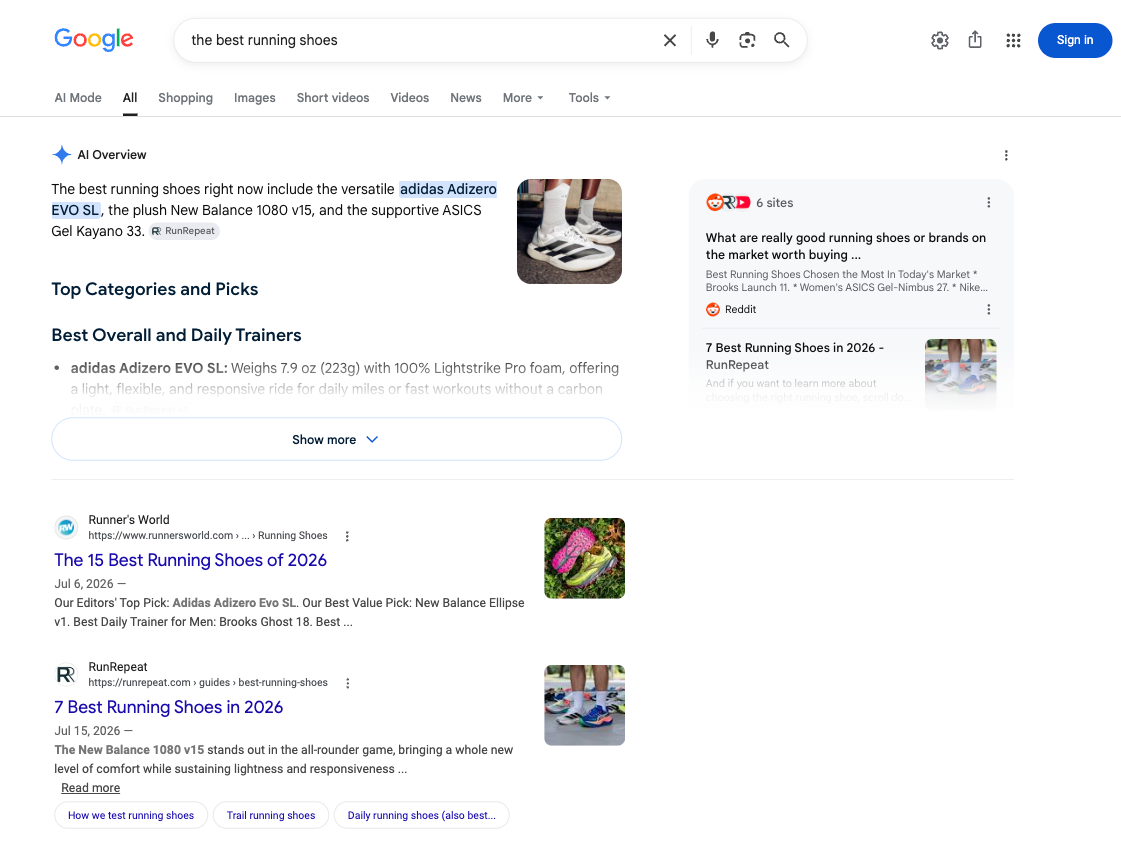
Task: Click the Sign in button
Action: pos(1075,40)
